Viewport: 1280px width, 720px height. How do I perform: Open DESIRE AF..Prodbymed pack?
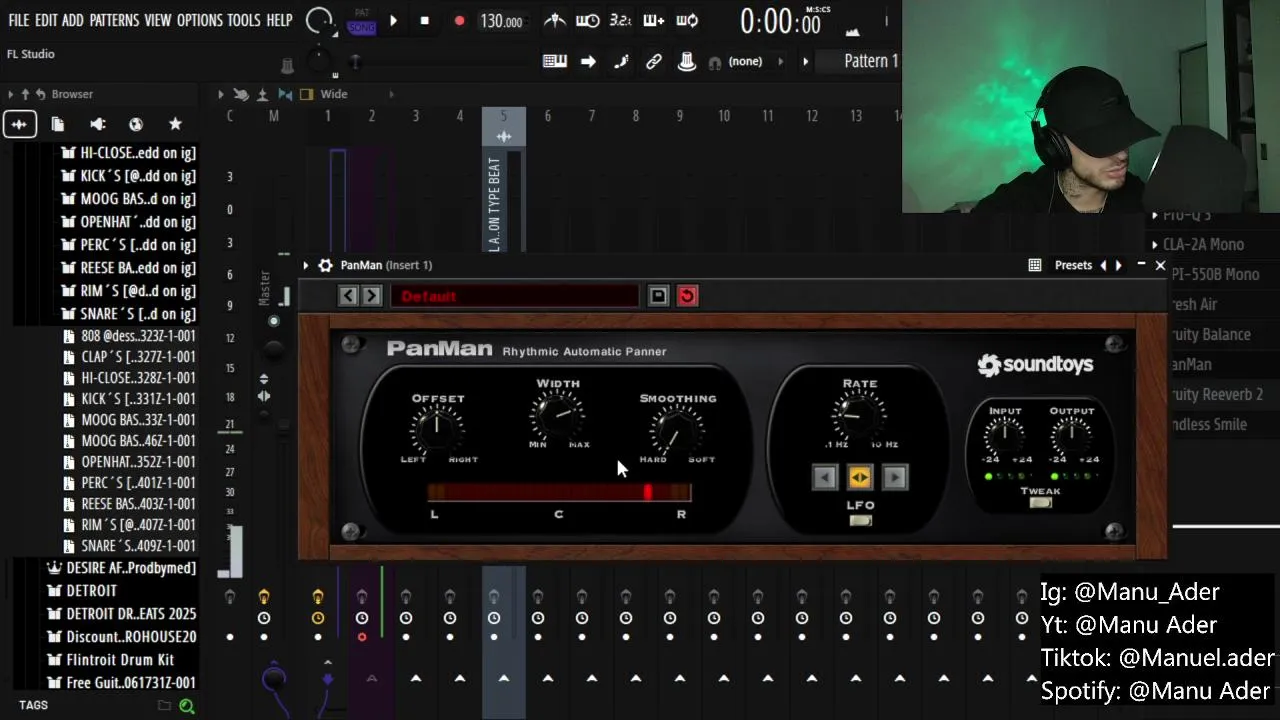(x=121, y=568)
